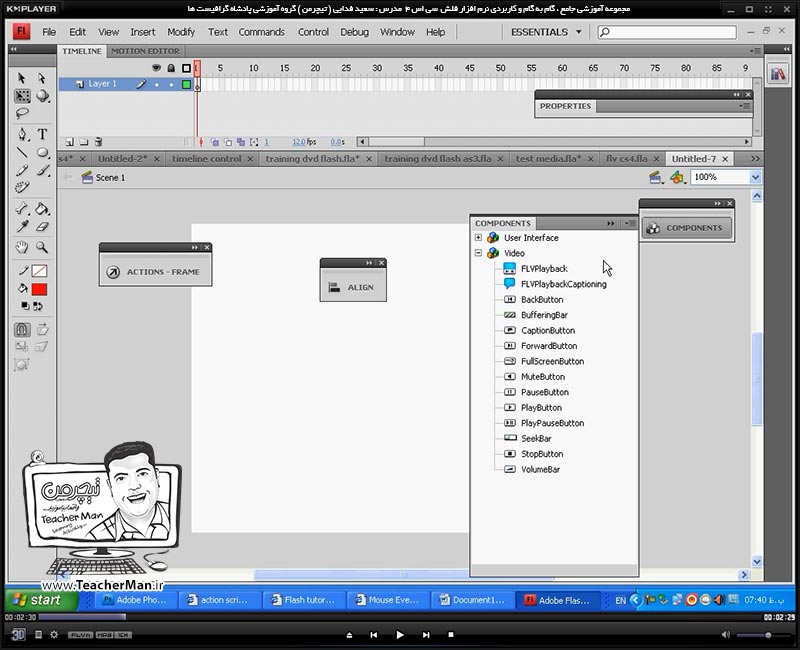Toggle Snap to Objects magnet

[x=21, y=330]
